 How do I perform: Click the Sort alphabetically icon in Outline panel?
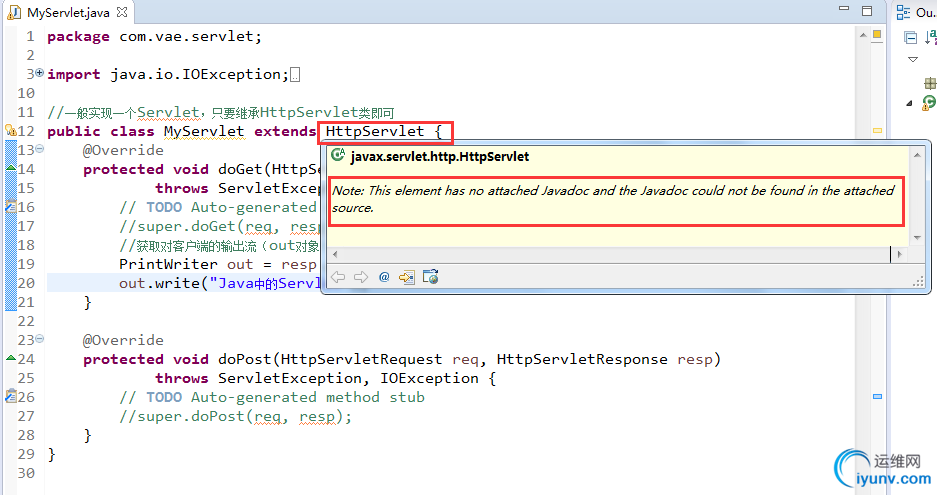[930, 38]
